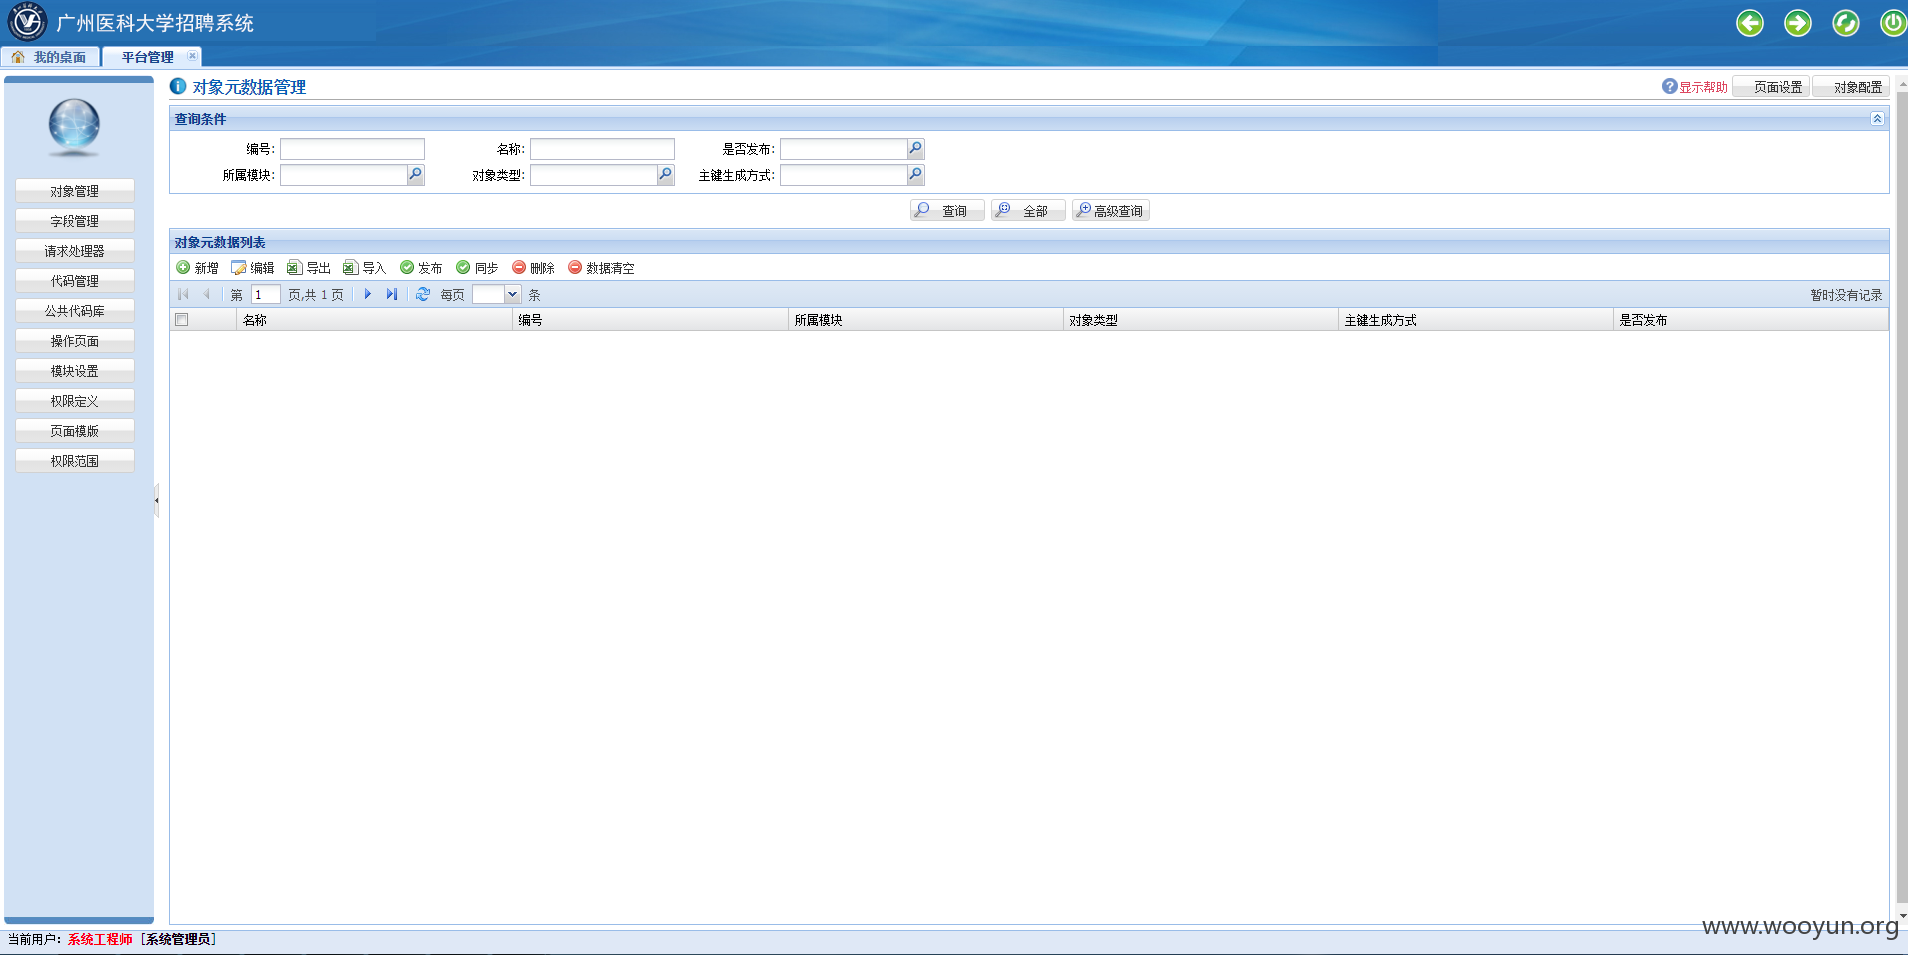Click the 高级查询 button
Image resolution: width=1908 pixels, height=955 pixels.
coord(1110,210)
